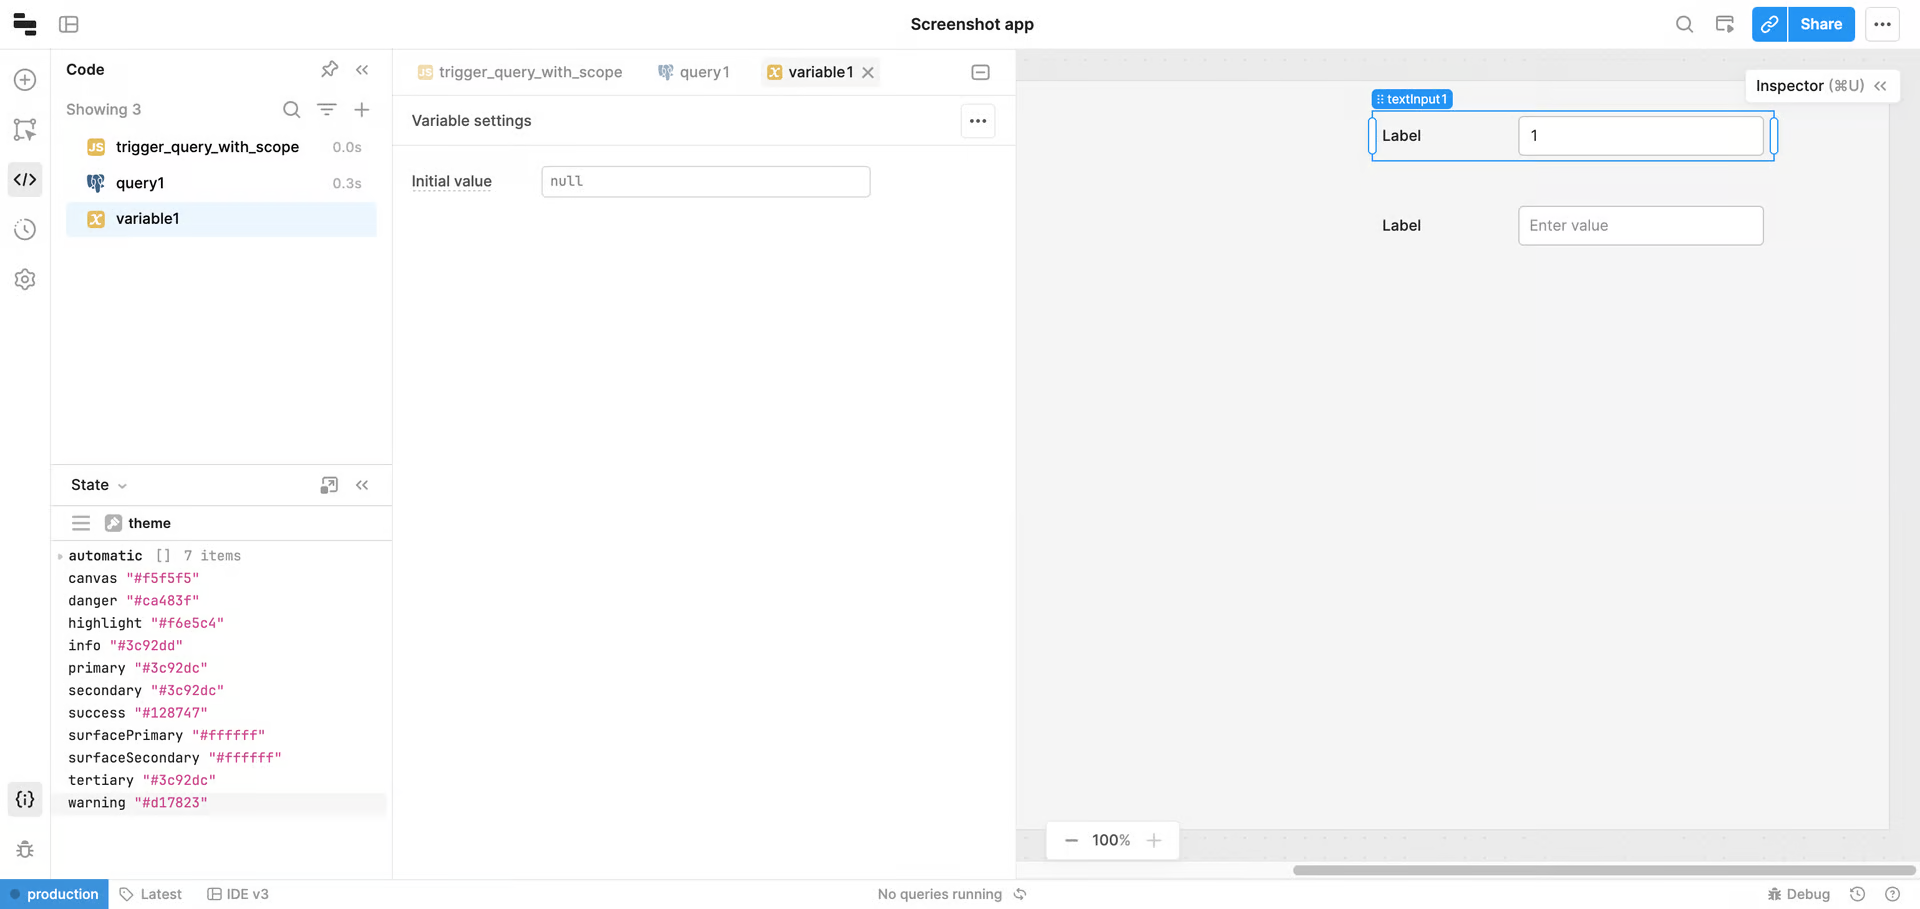This screenshot has width=1920, height=909.
Task: Open the state list hamburger menu
Action: [81, 523]
